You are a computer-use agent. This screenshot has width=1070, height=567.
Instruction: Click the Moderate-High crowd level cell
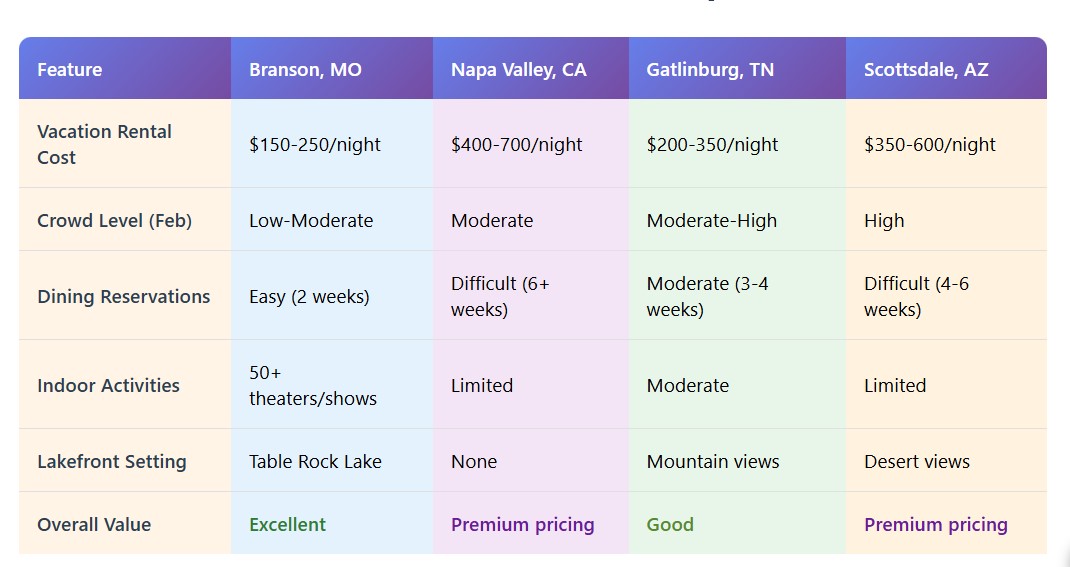tap(711, 221)
